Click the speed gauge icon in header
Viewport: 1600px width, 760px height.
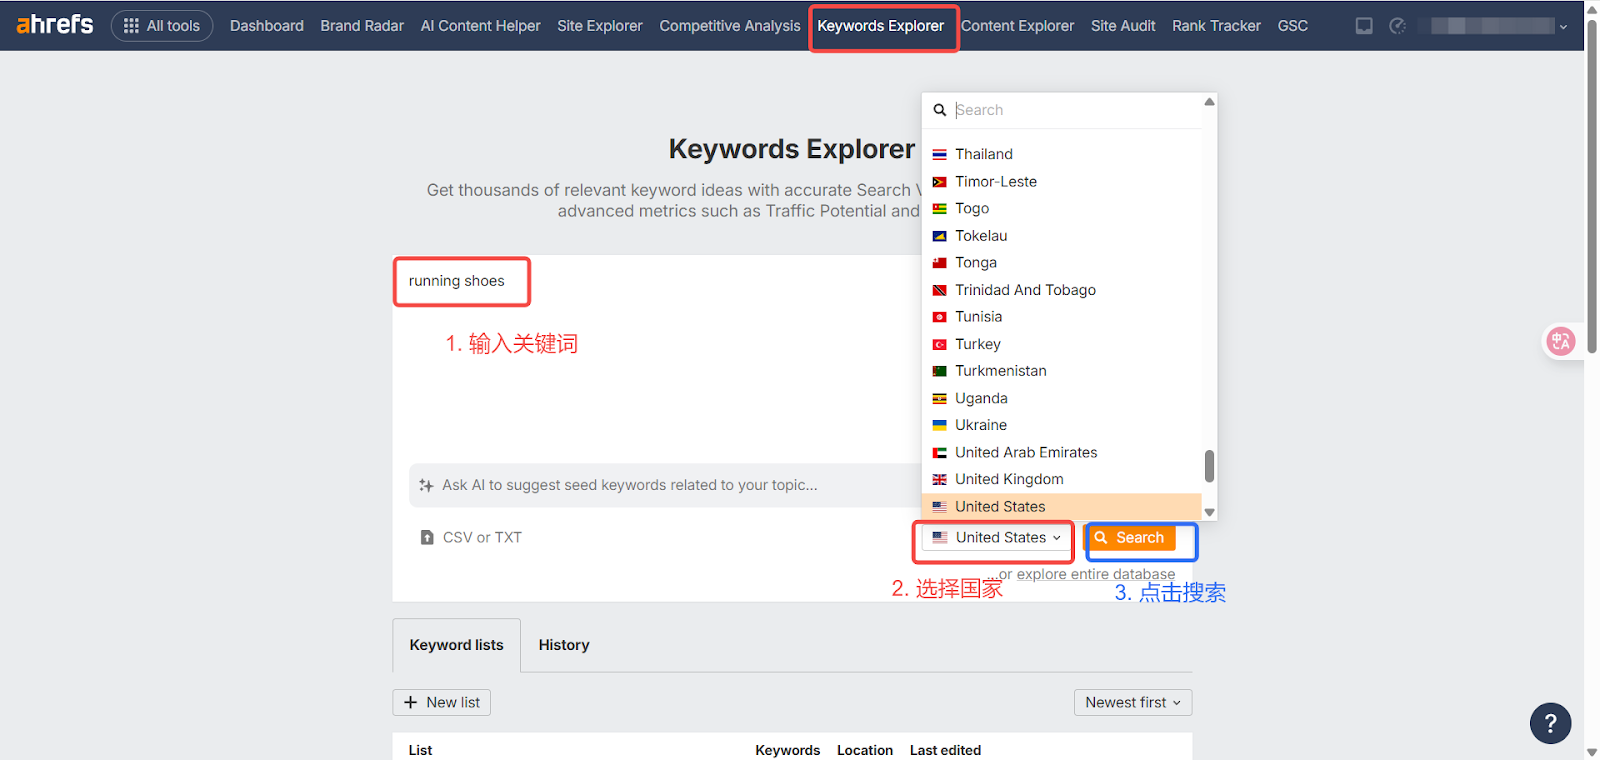pyautogui.click(x=1398, y=26)
